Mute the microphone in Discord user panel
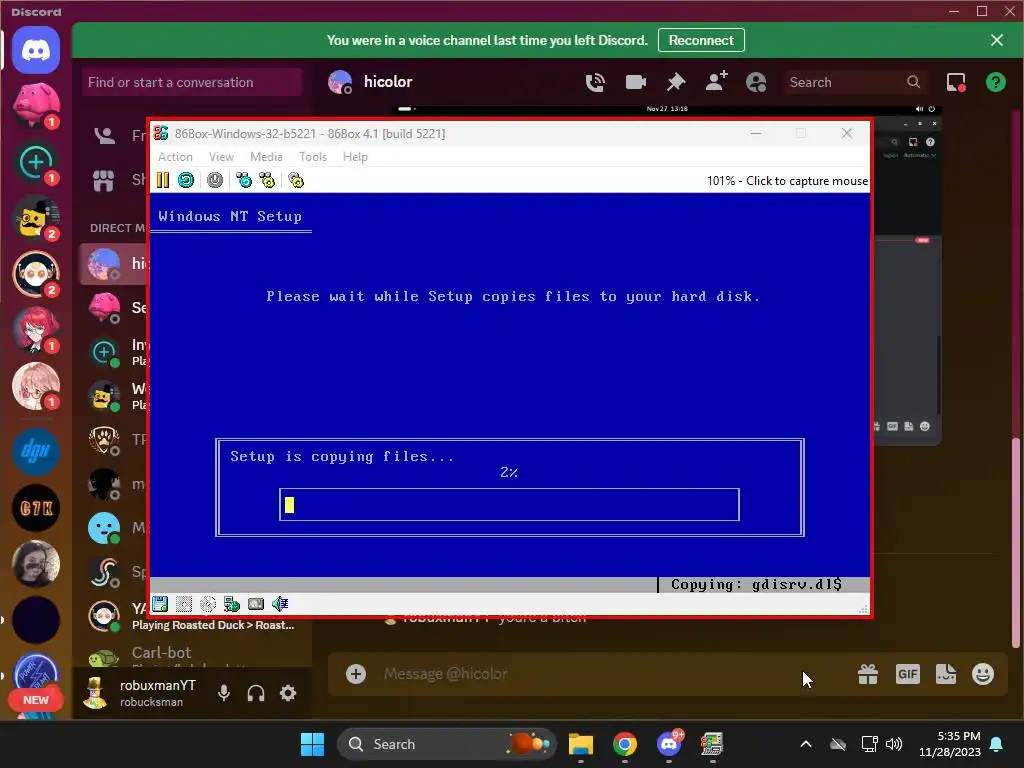Image resolution: width=1024 pixels, height=768 pixels. 224,693
